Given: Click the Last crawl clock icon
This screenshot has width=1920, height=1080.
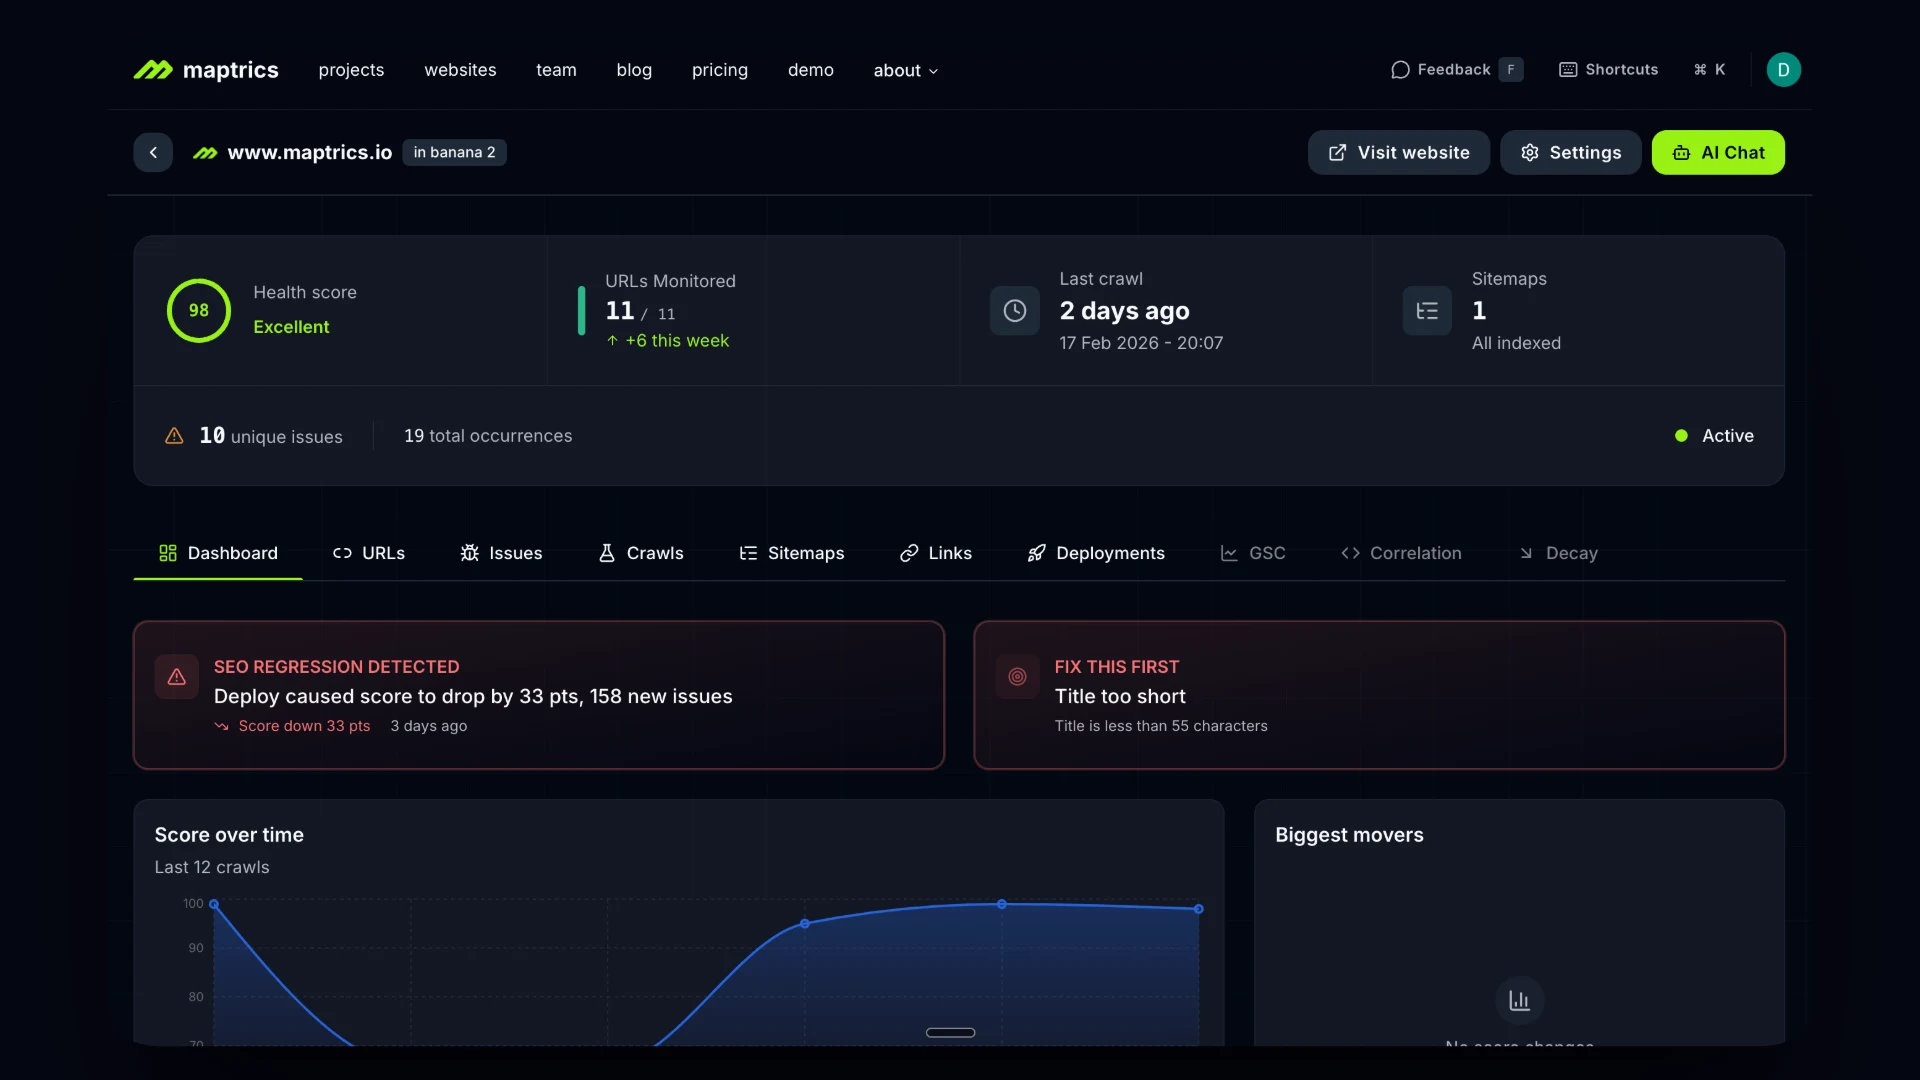Looking at the screenshot, I should pyautogui.click(x=1014, y=311).
